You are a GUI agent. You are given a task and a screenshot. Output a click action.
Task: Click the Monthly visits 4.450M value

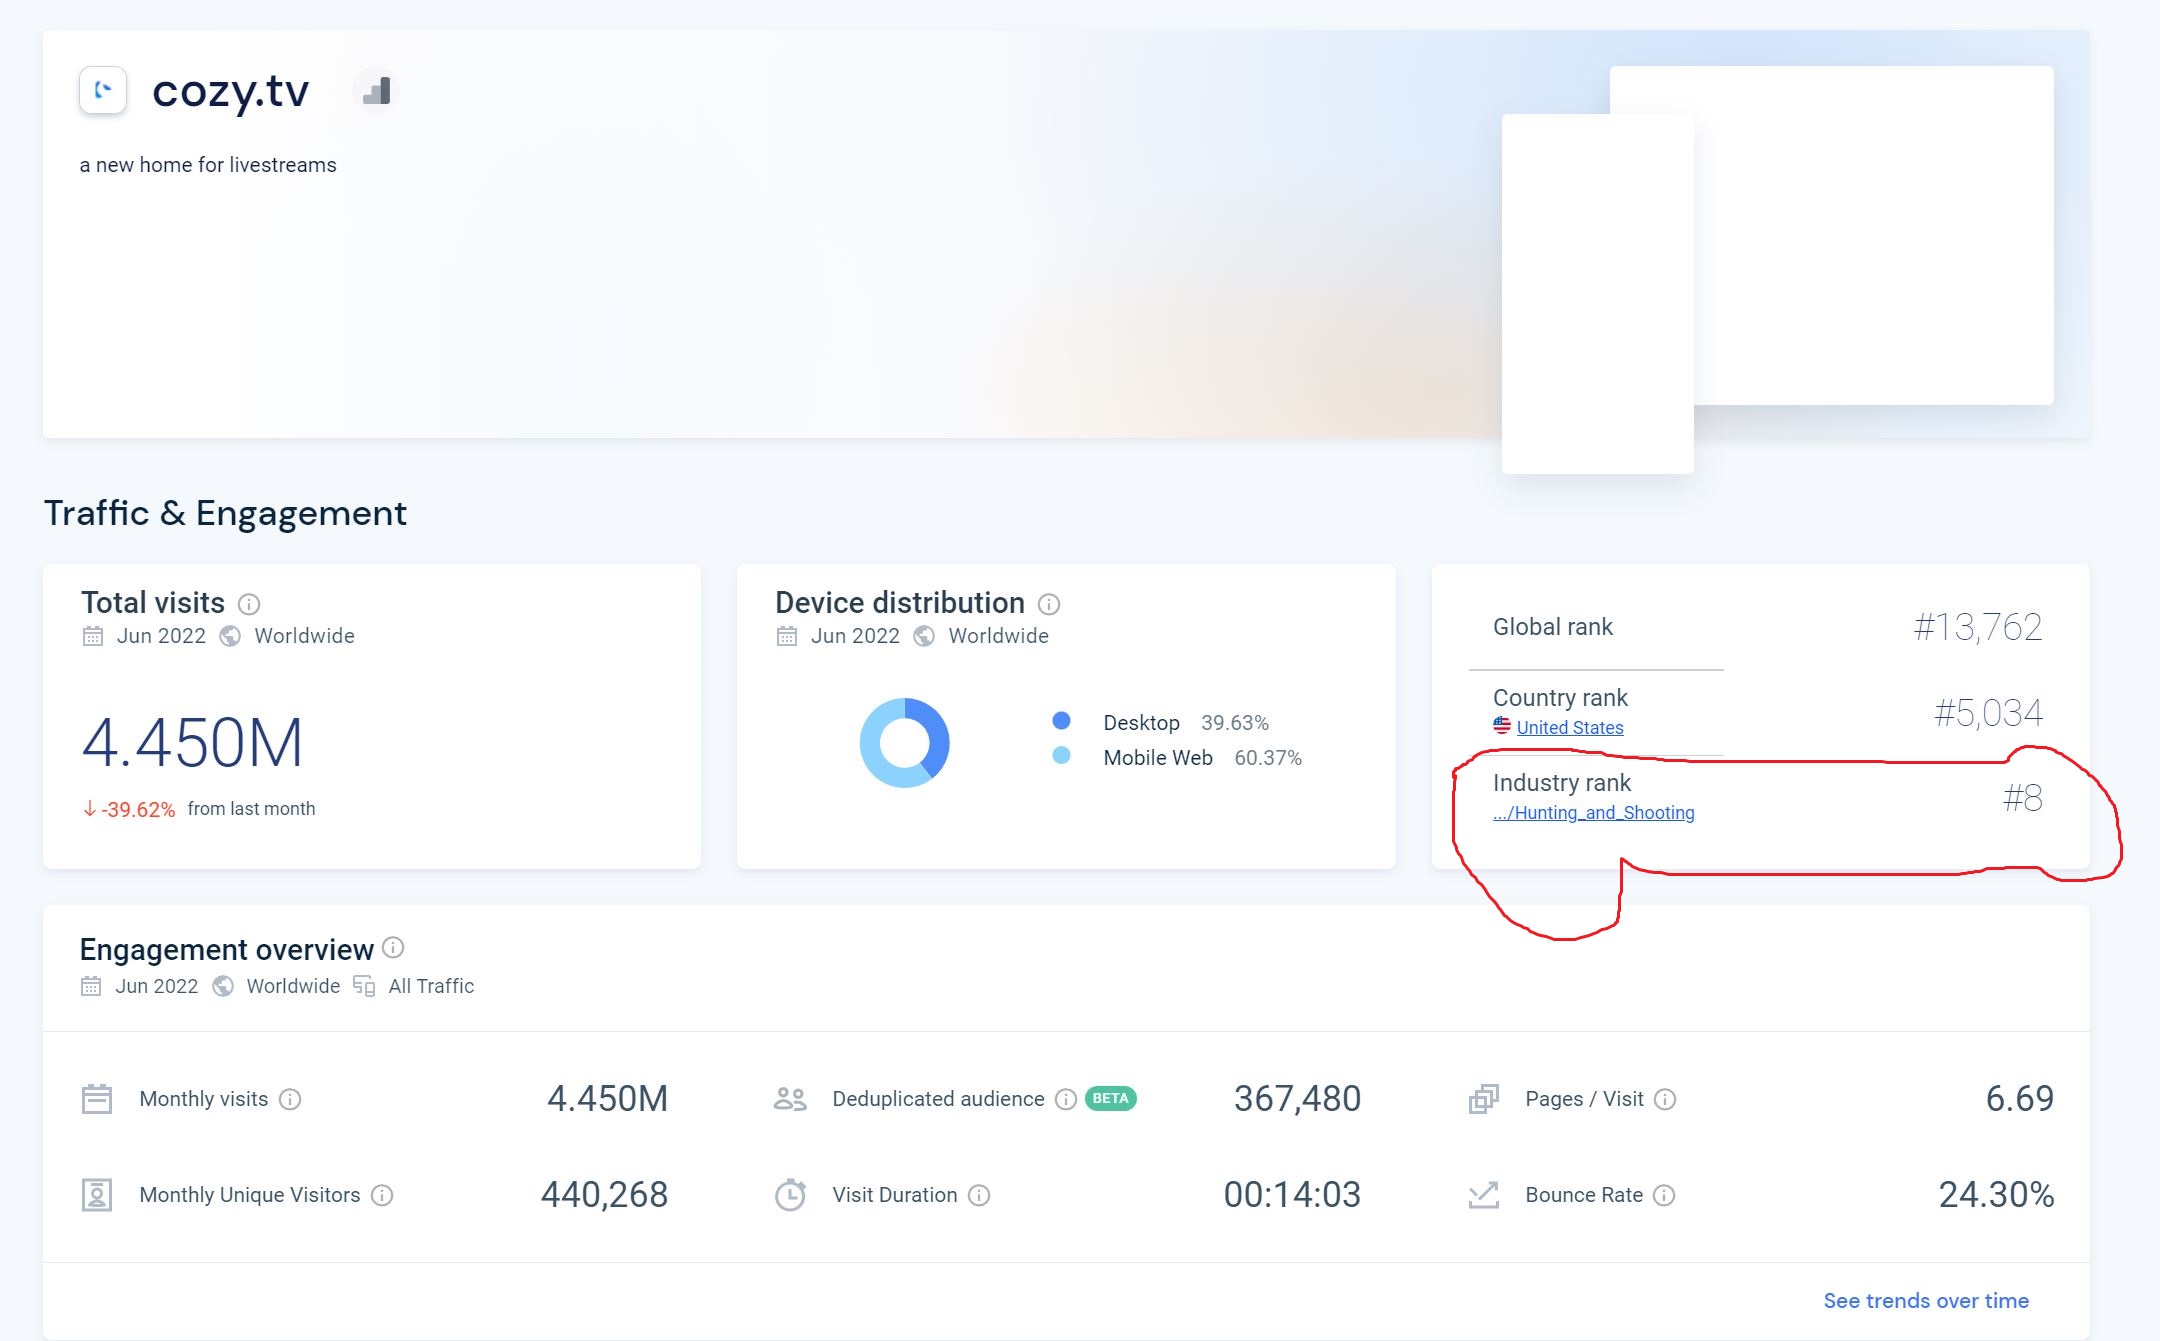pyautogui.click(x=607, y=1099)
